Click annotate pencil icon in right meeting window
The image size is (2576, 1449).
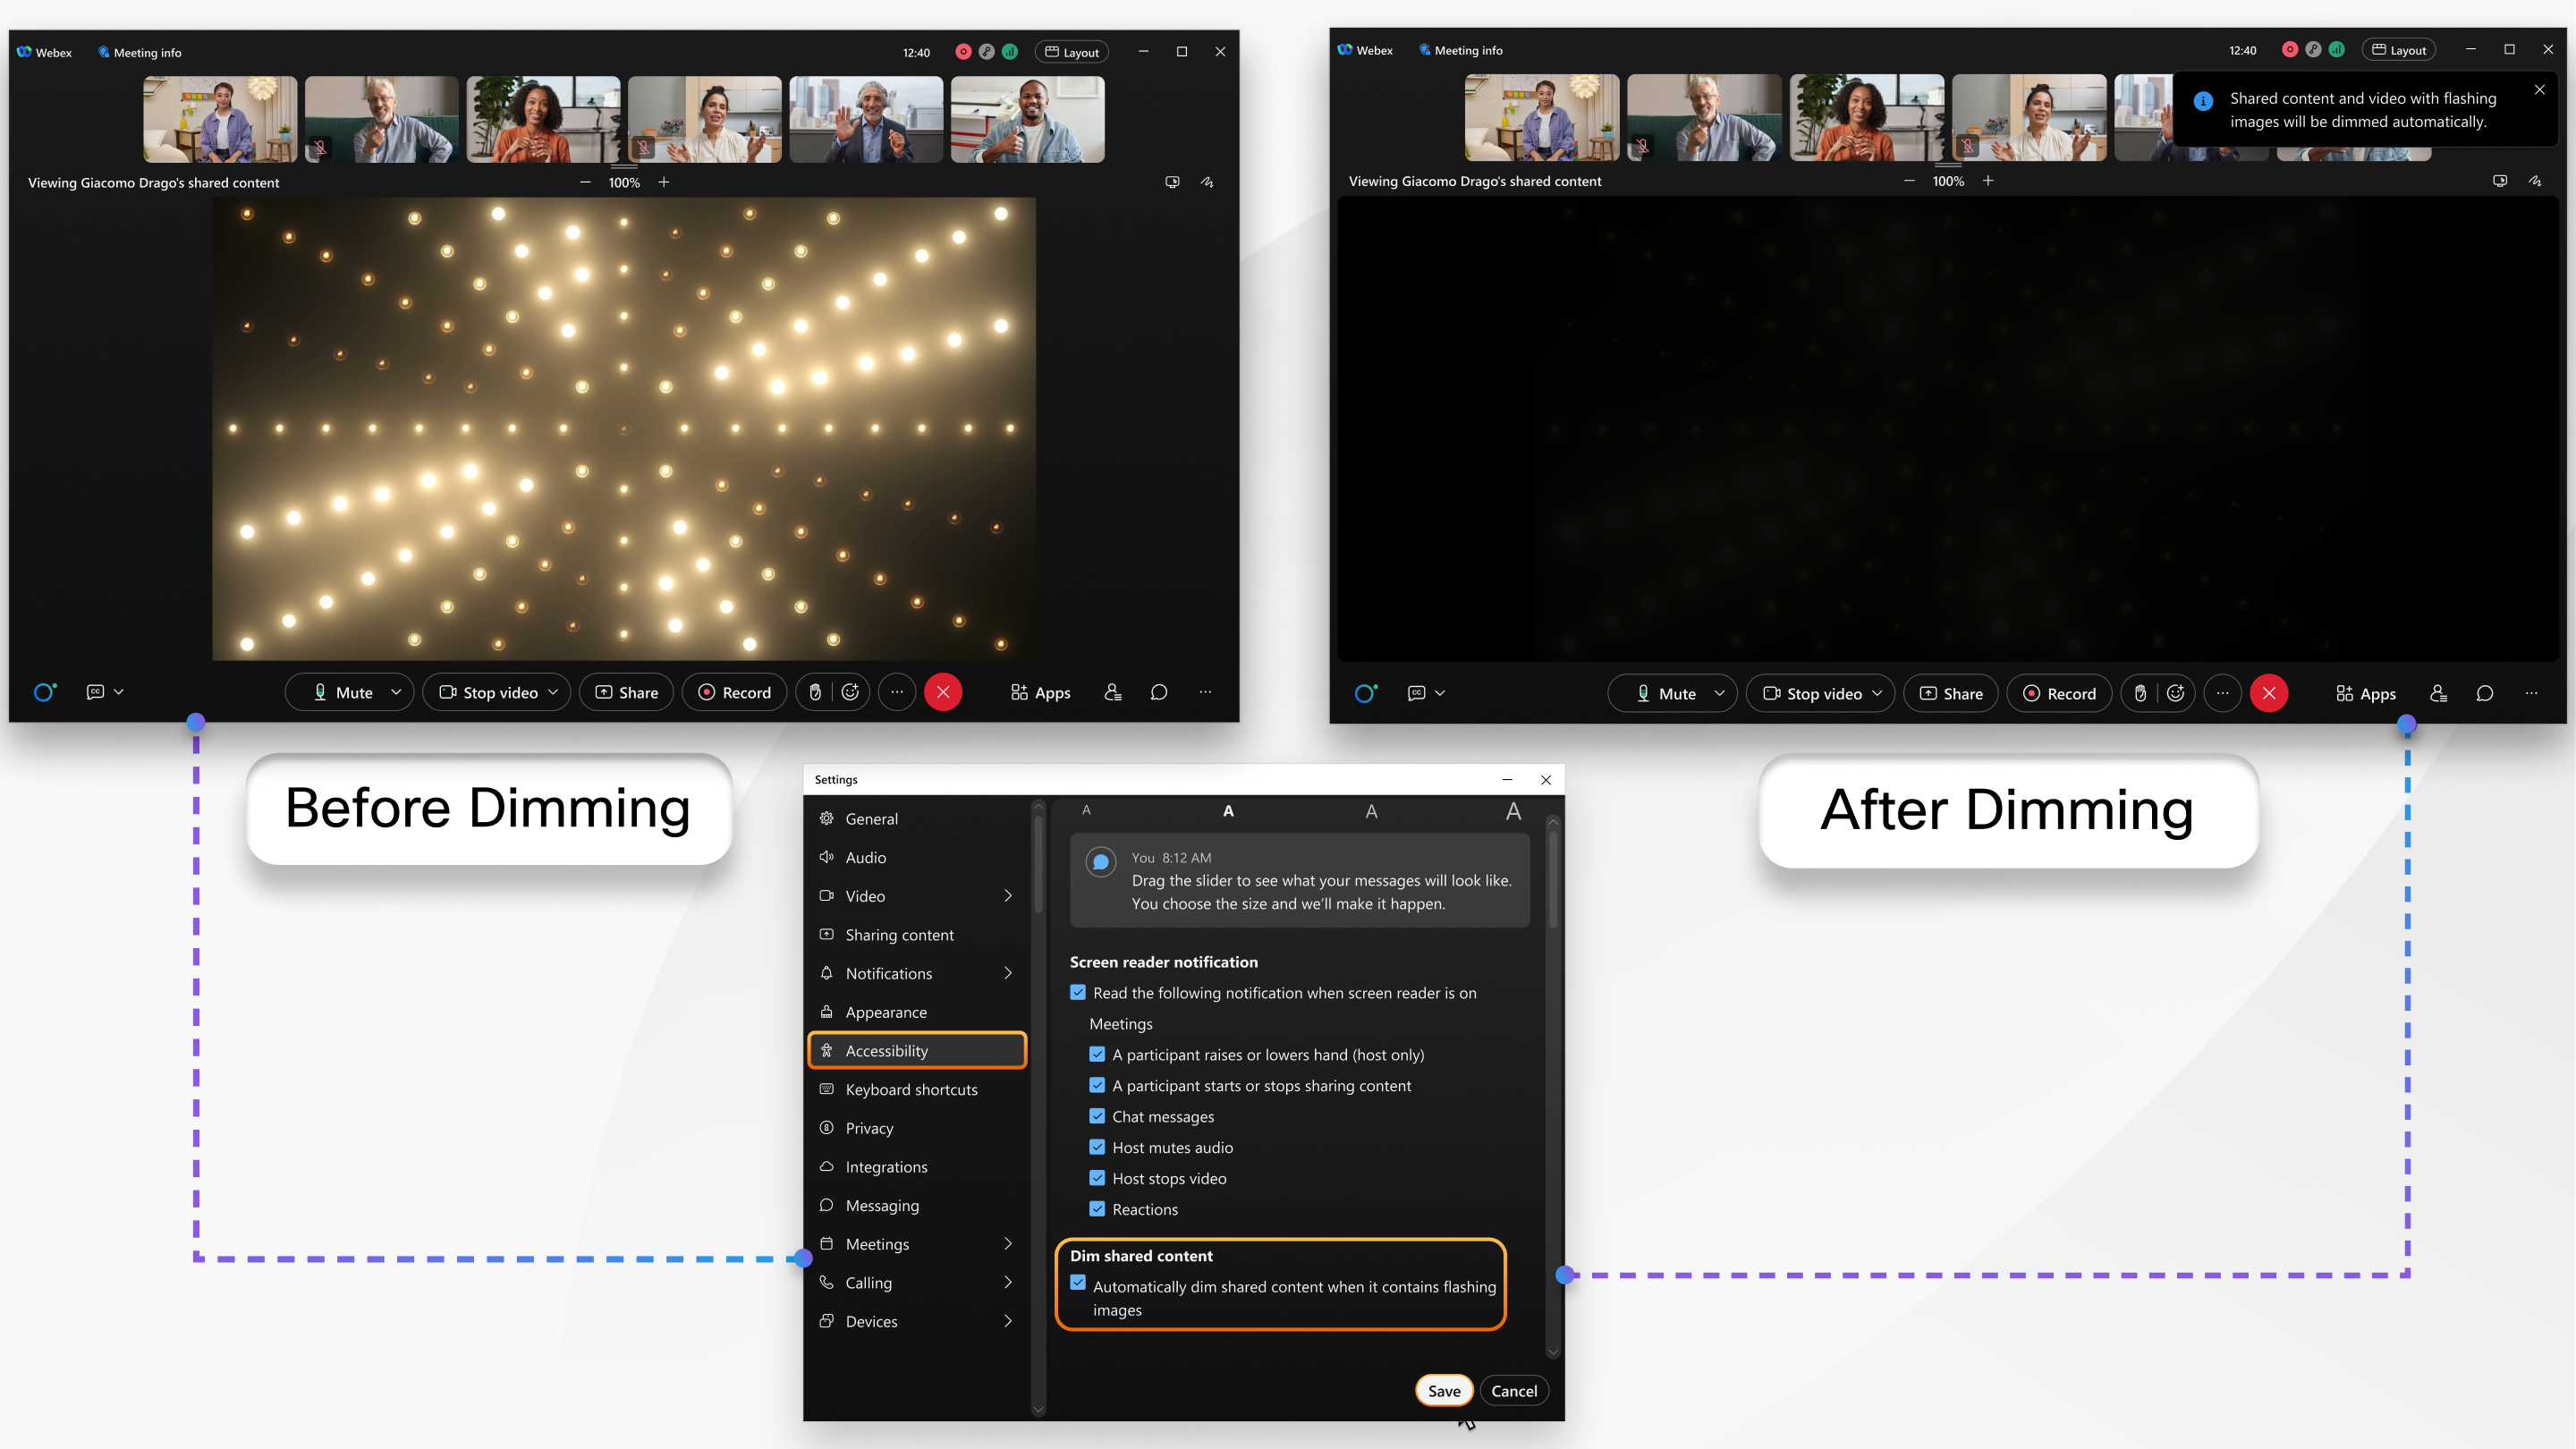pyautogui.click(x=2535, y=181)
